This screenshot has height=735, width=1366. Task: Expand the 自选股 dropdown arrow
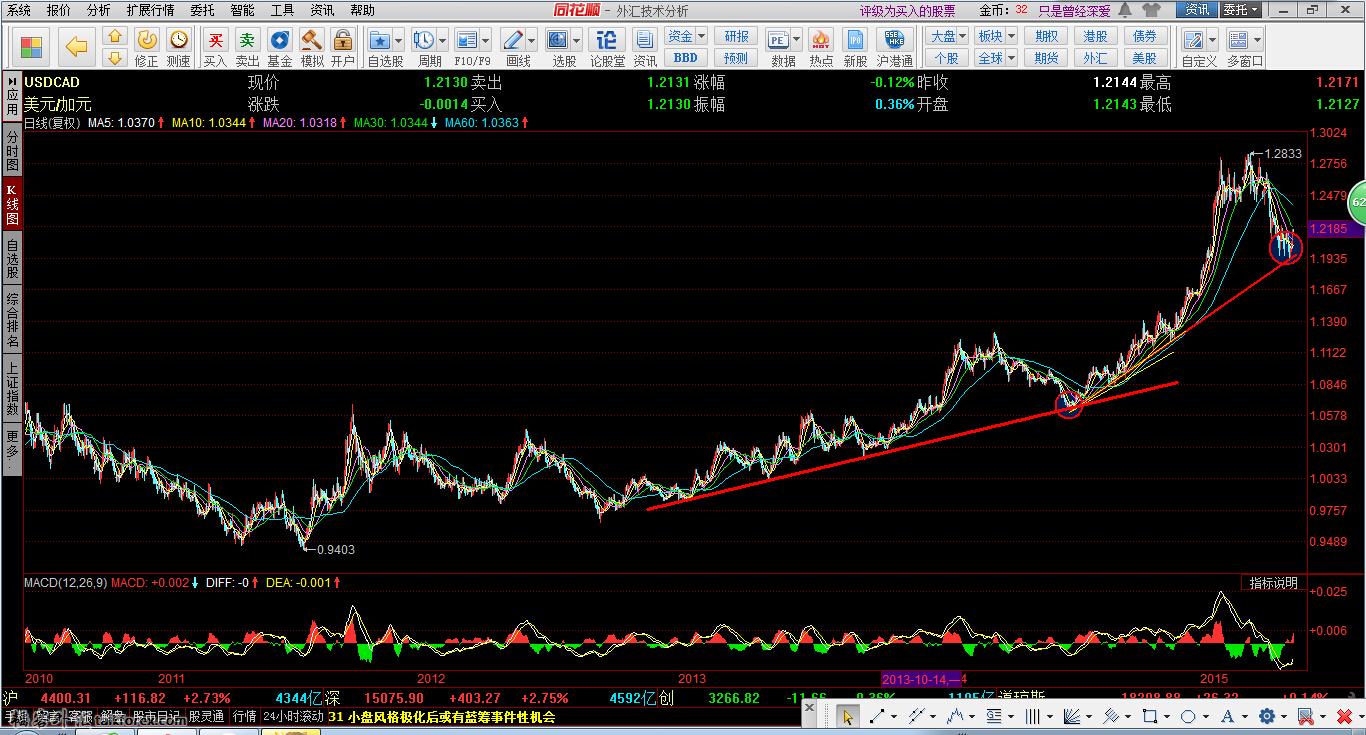399,40
